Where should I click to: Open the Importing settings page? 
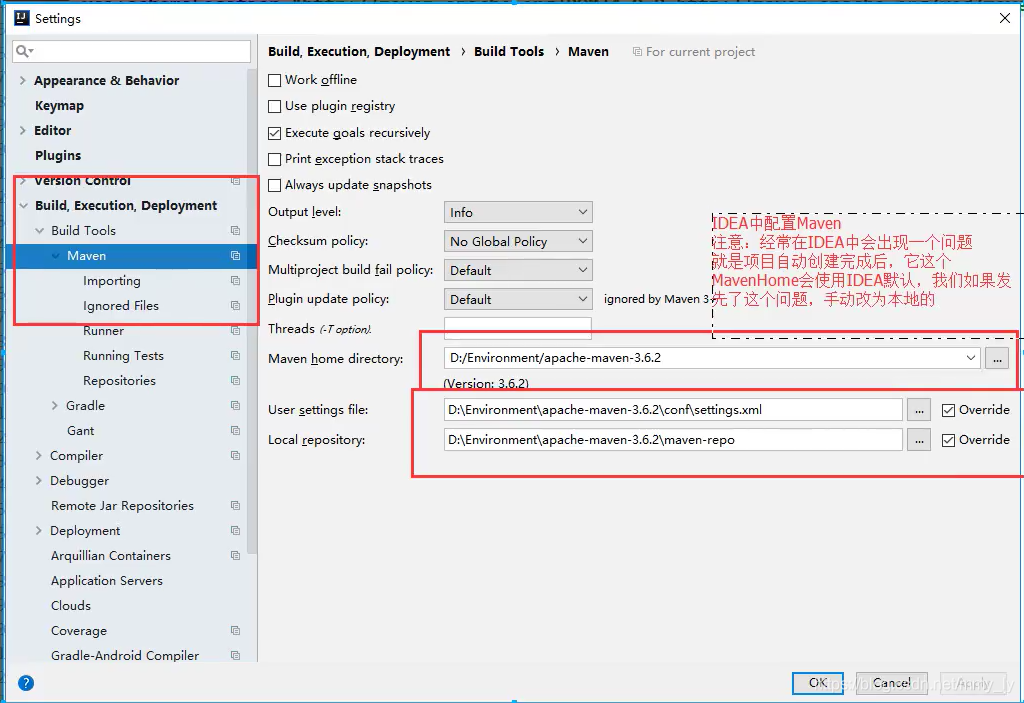tap(112, 280)
